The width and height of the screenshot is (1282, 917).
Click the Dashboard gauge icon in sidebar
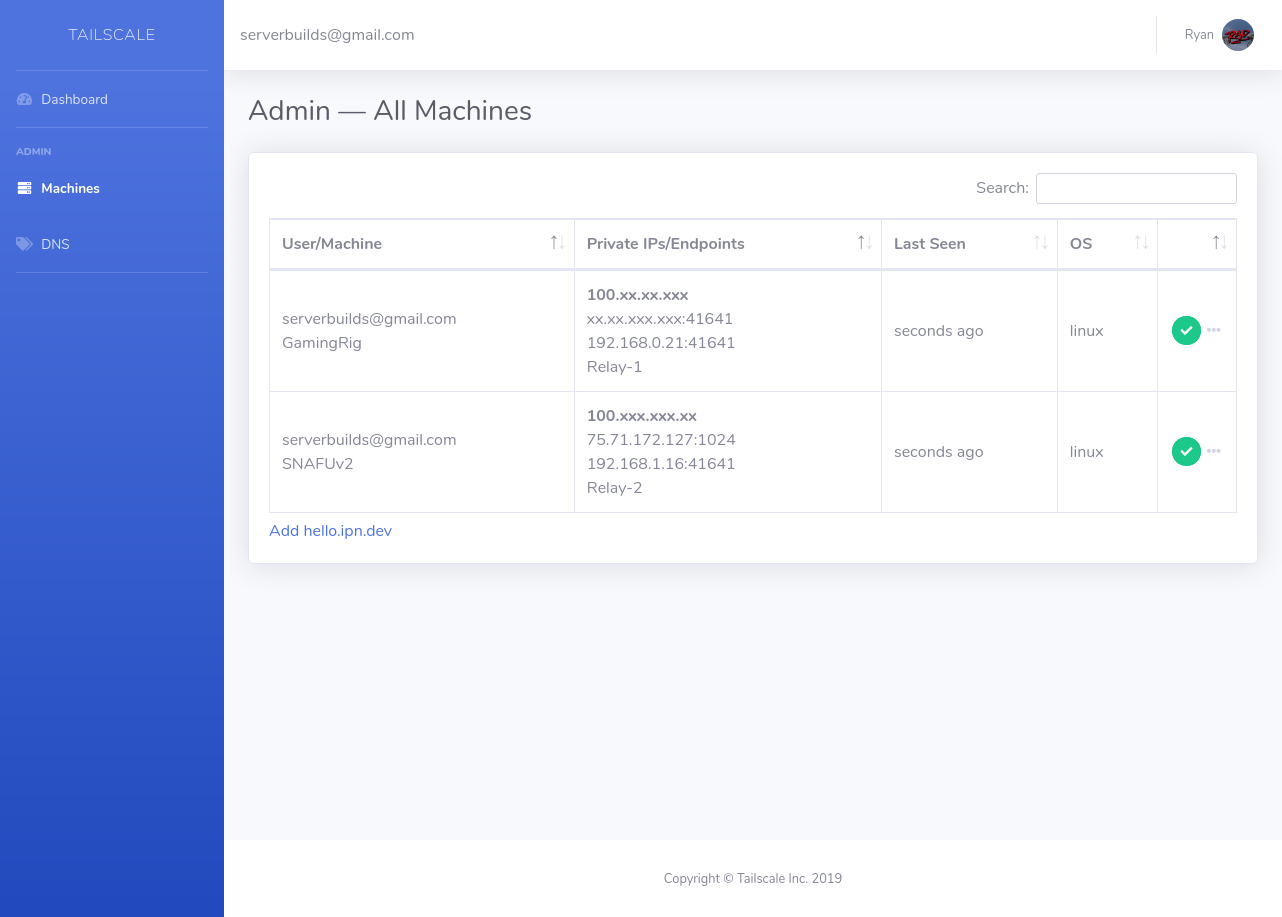[x=25, y=100]
